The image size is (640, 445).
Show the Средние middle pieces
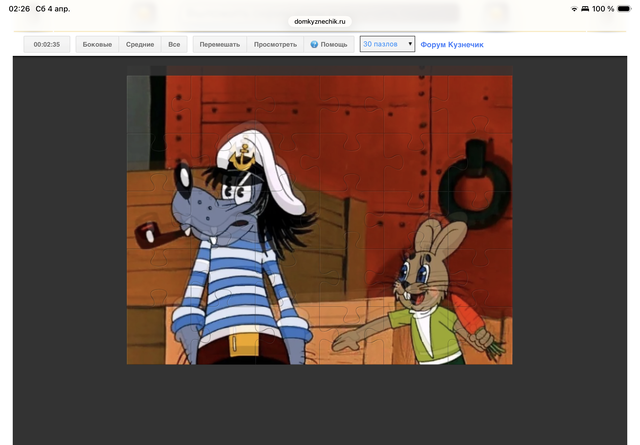pyautogui.click(x=140, y=45)
